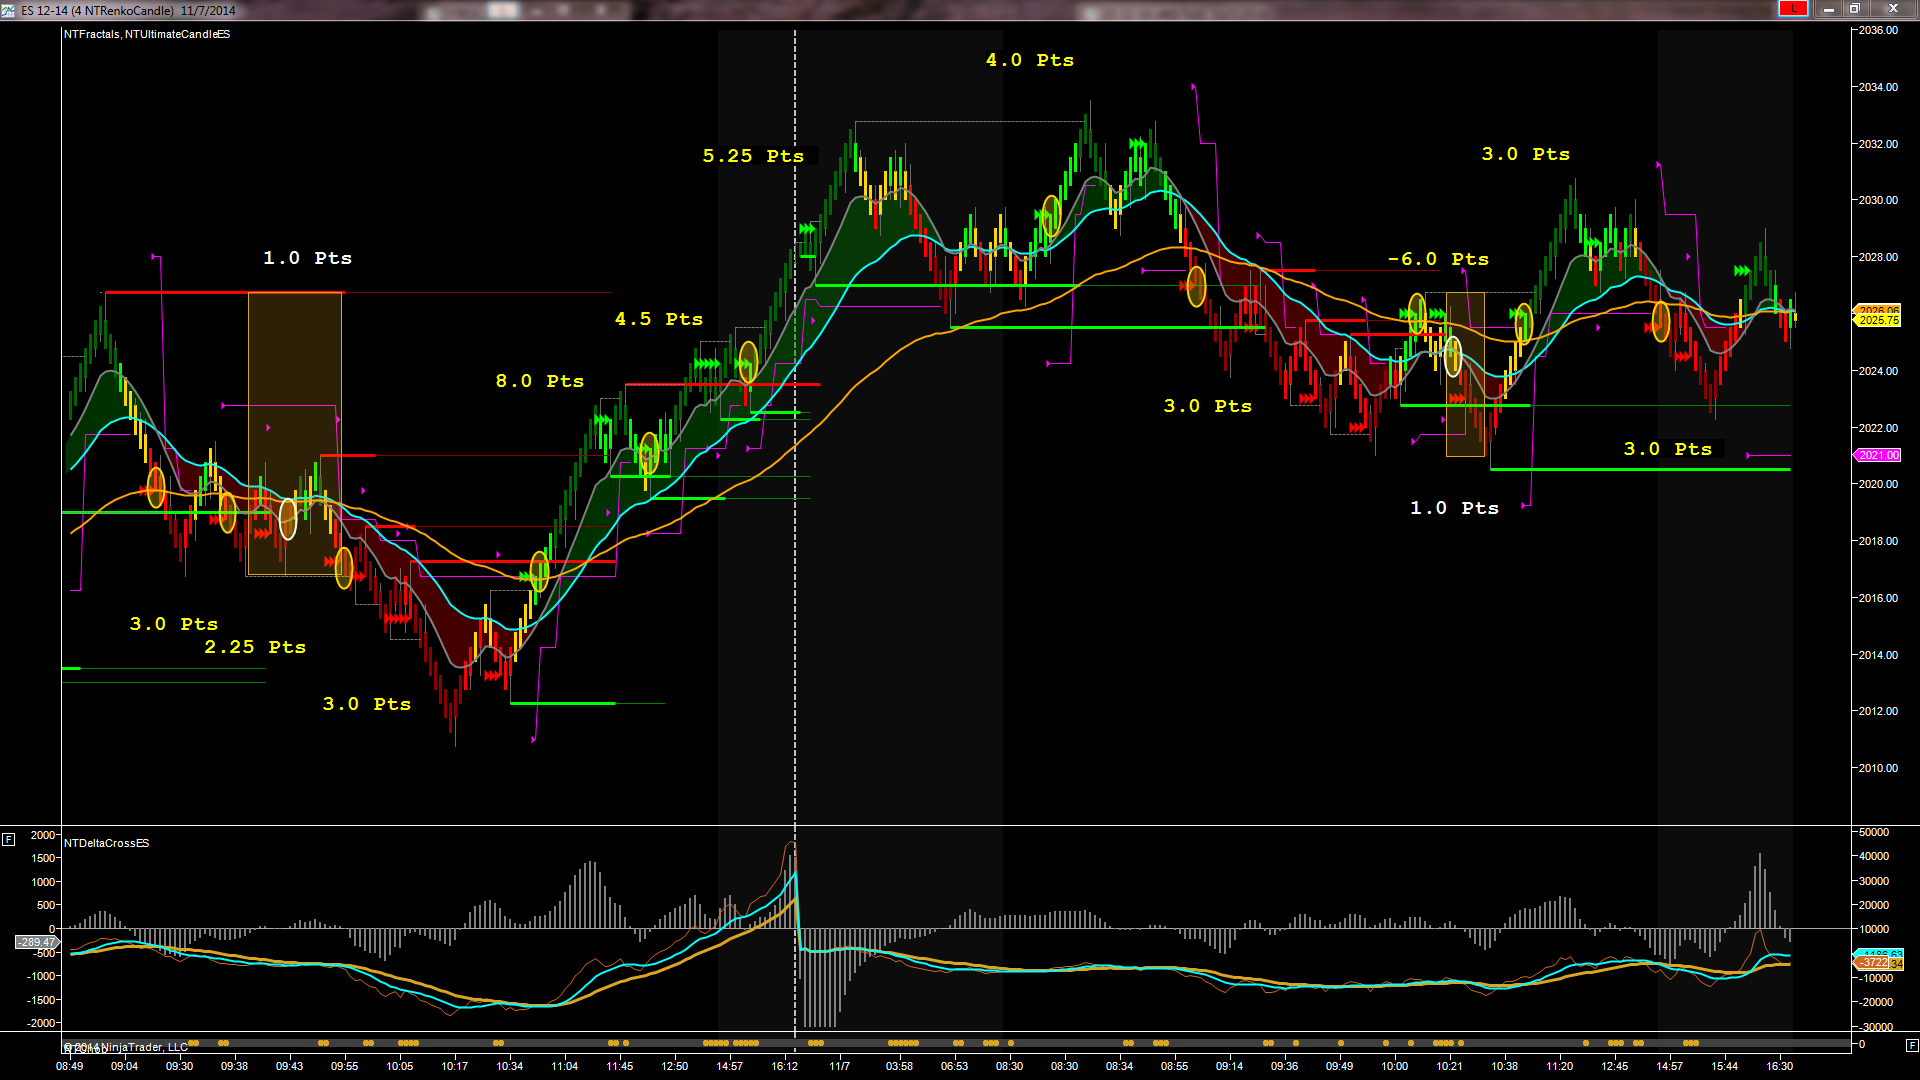
Task: Restore down the chart window
Action: 1854,9
